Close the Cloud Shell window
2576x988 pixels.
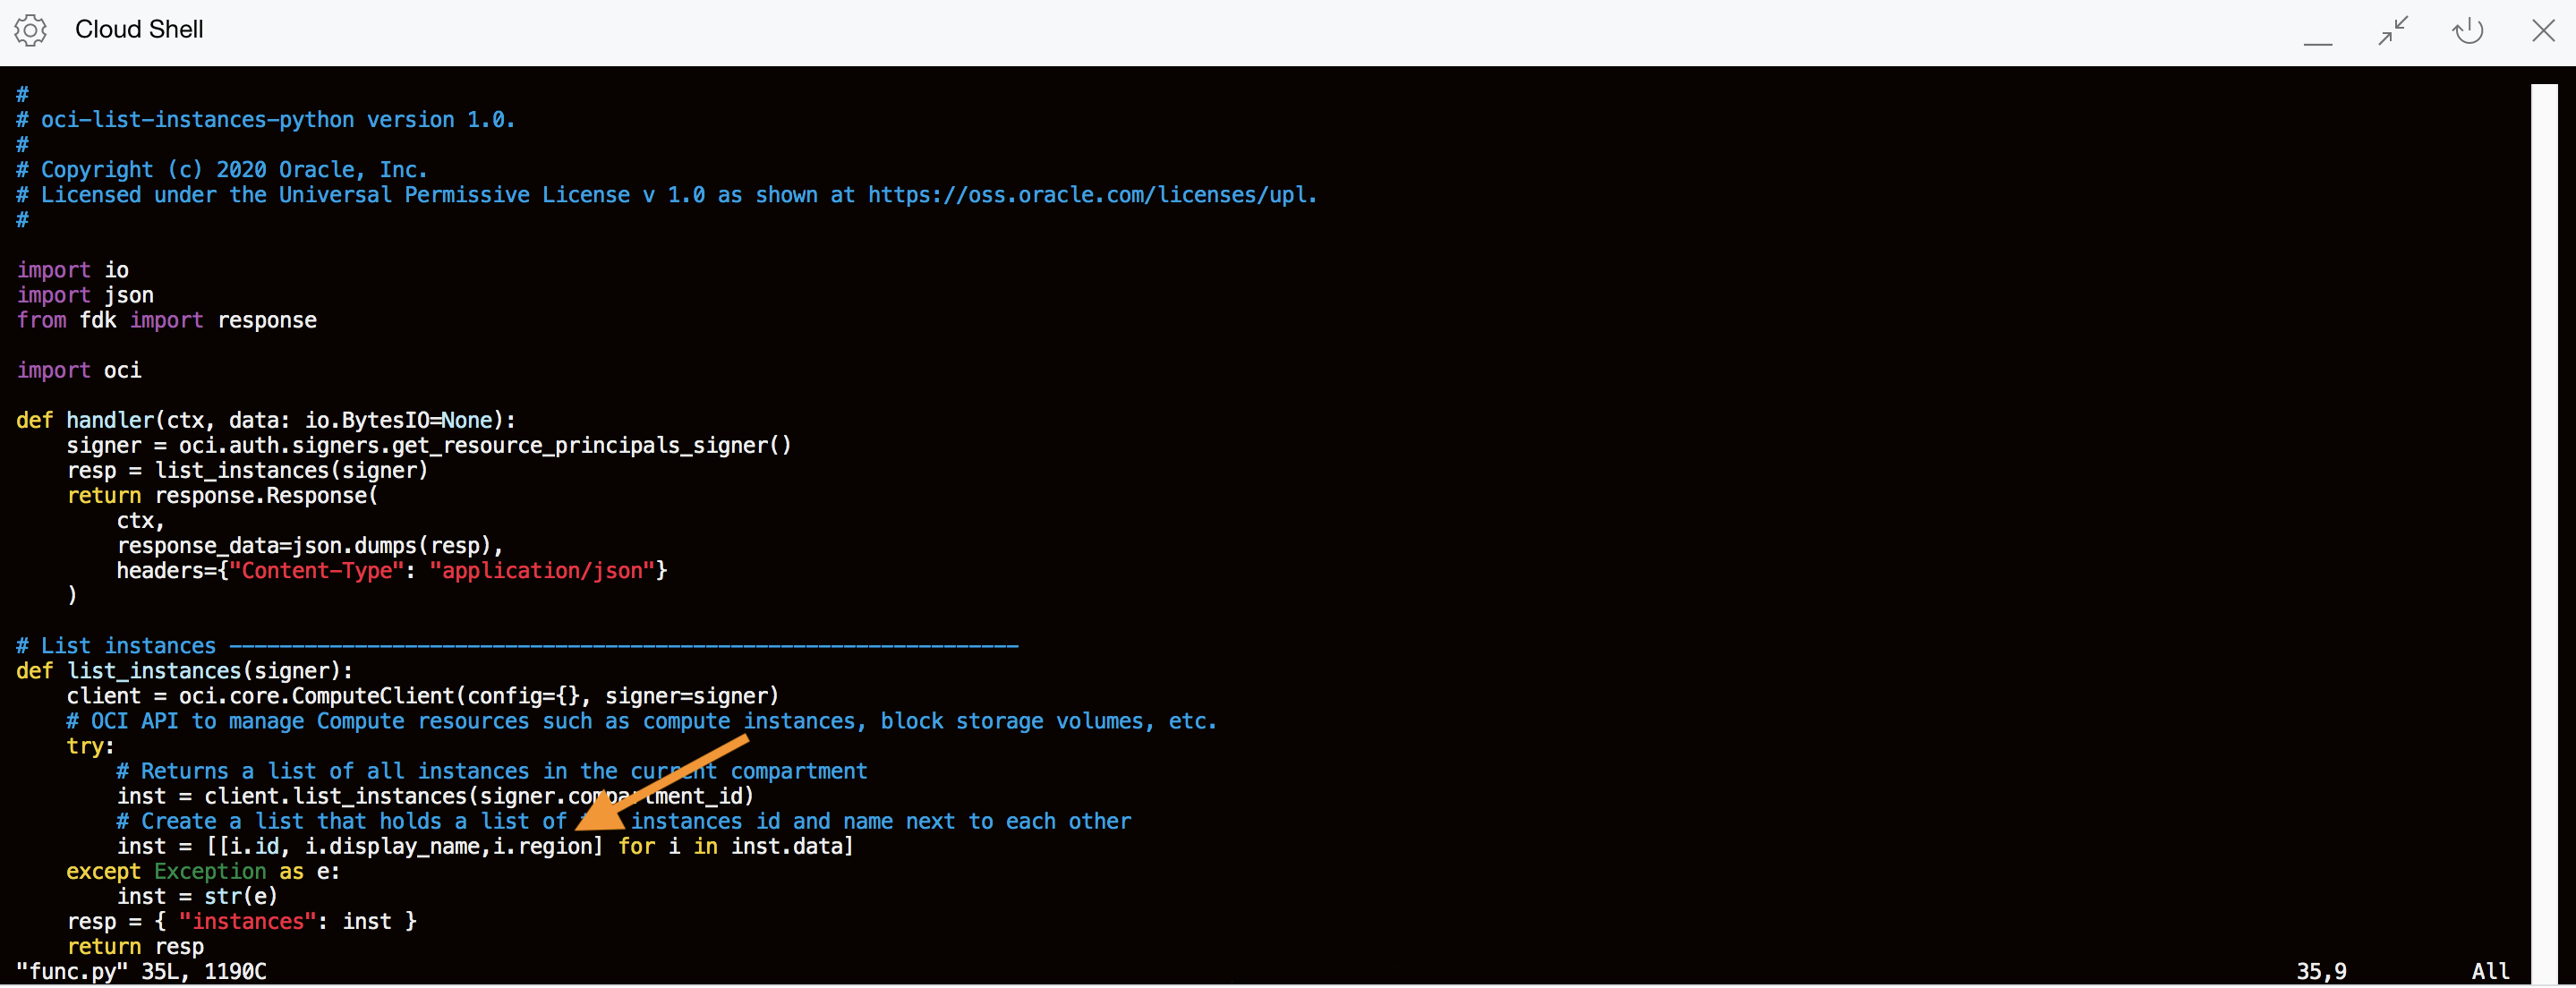pos(2543,31)
